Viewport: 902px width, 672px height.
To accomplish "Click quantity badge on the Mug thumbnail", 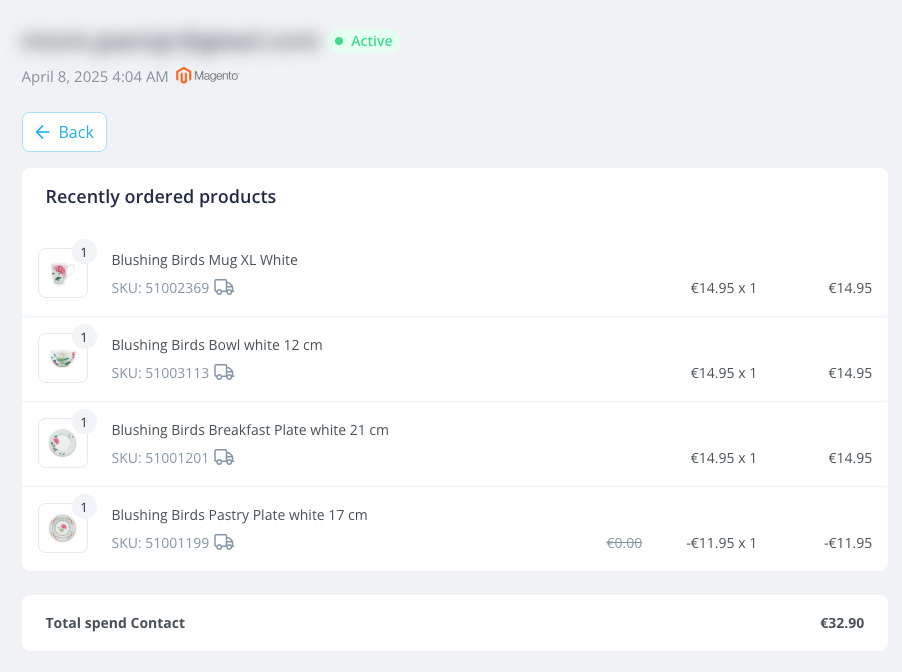I will pos(84,252).
